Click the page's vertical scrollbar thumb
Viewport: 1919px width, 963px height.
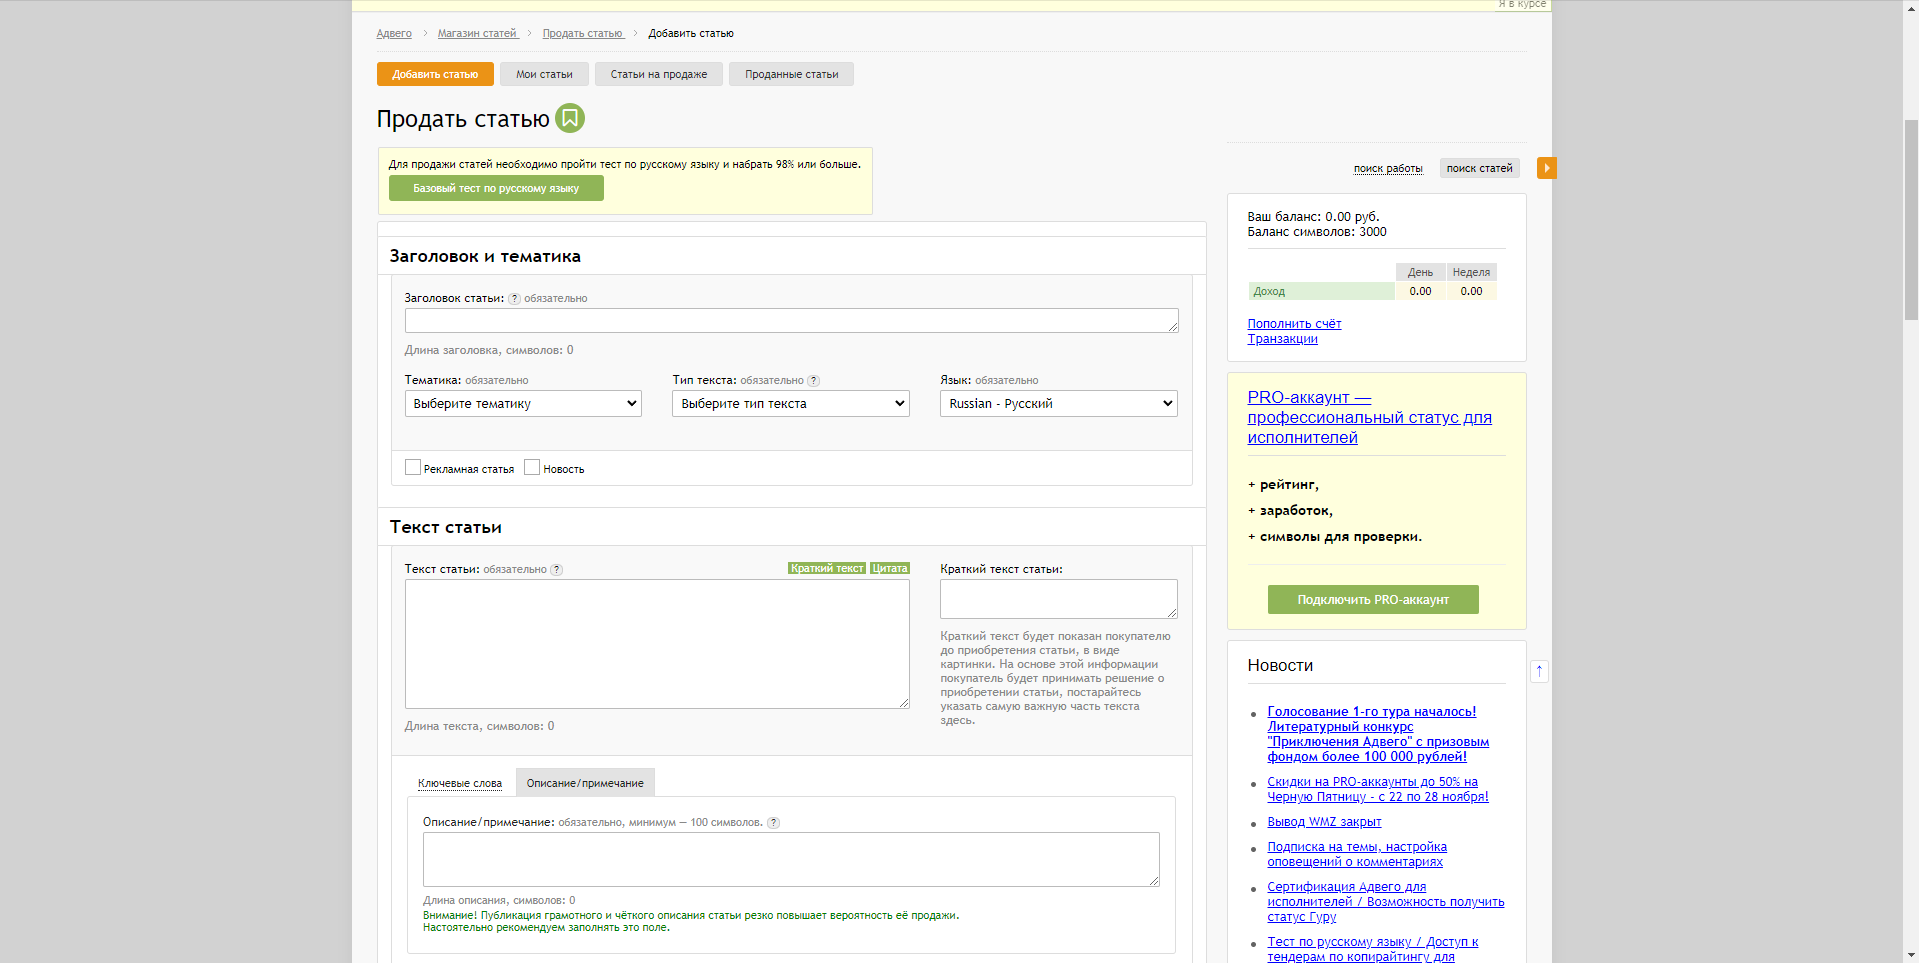tap(1911, 219)
